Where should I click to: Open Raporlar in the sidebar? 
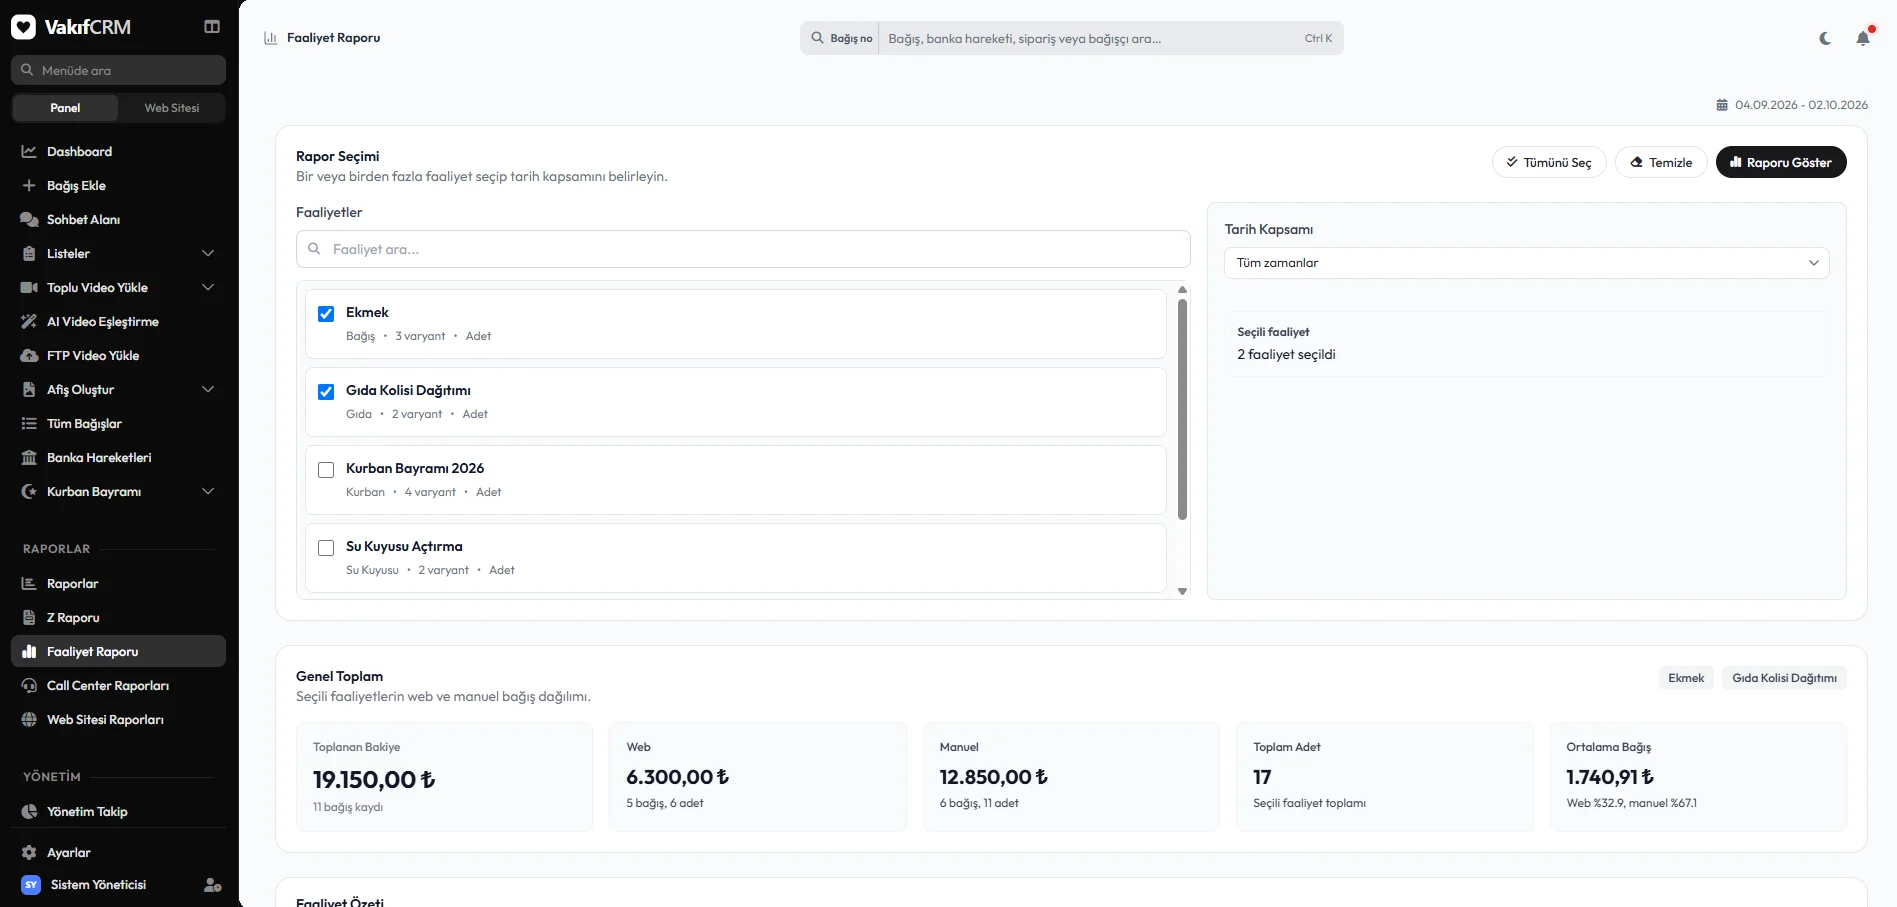click(118, 584)
